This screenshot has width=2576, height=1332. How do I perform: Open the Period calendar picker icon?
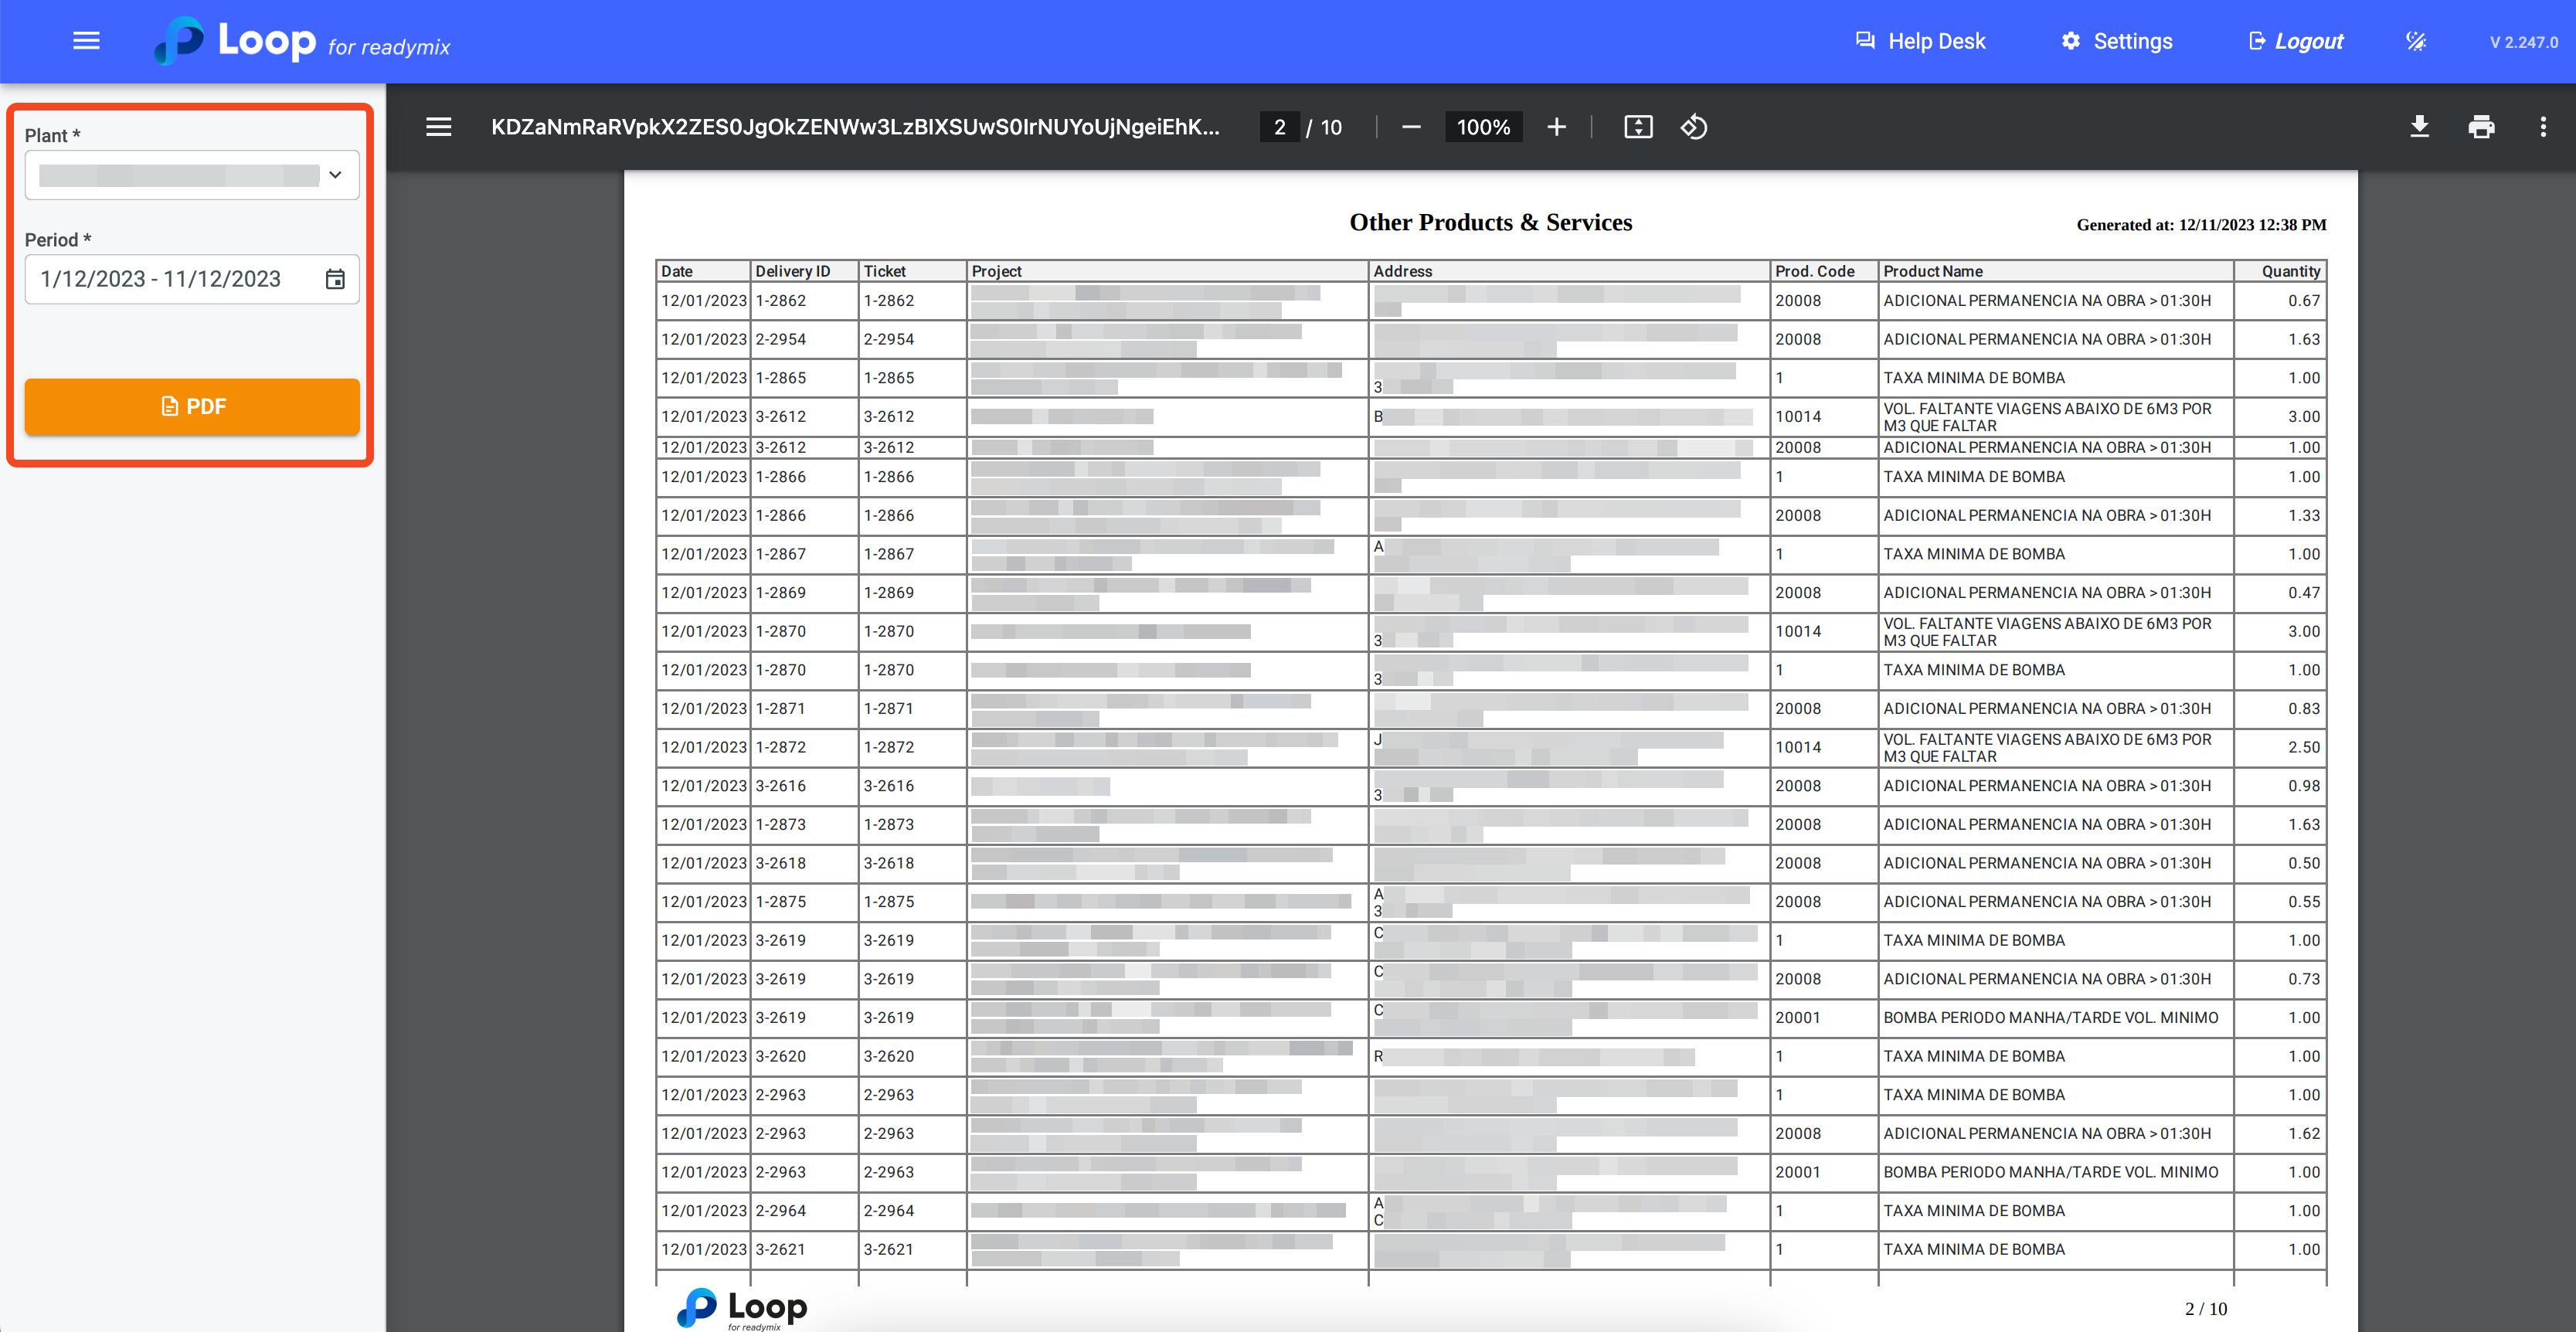point(335,279)
